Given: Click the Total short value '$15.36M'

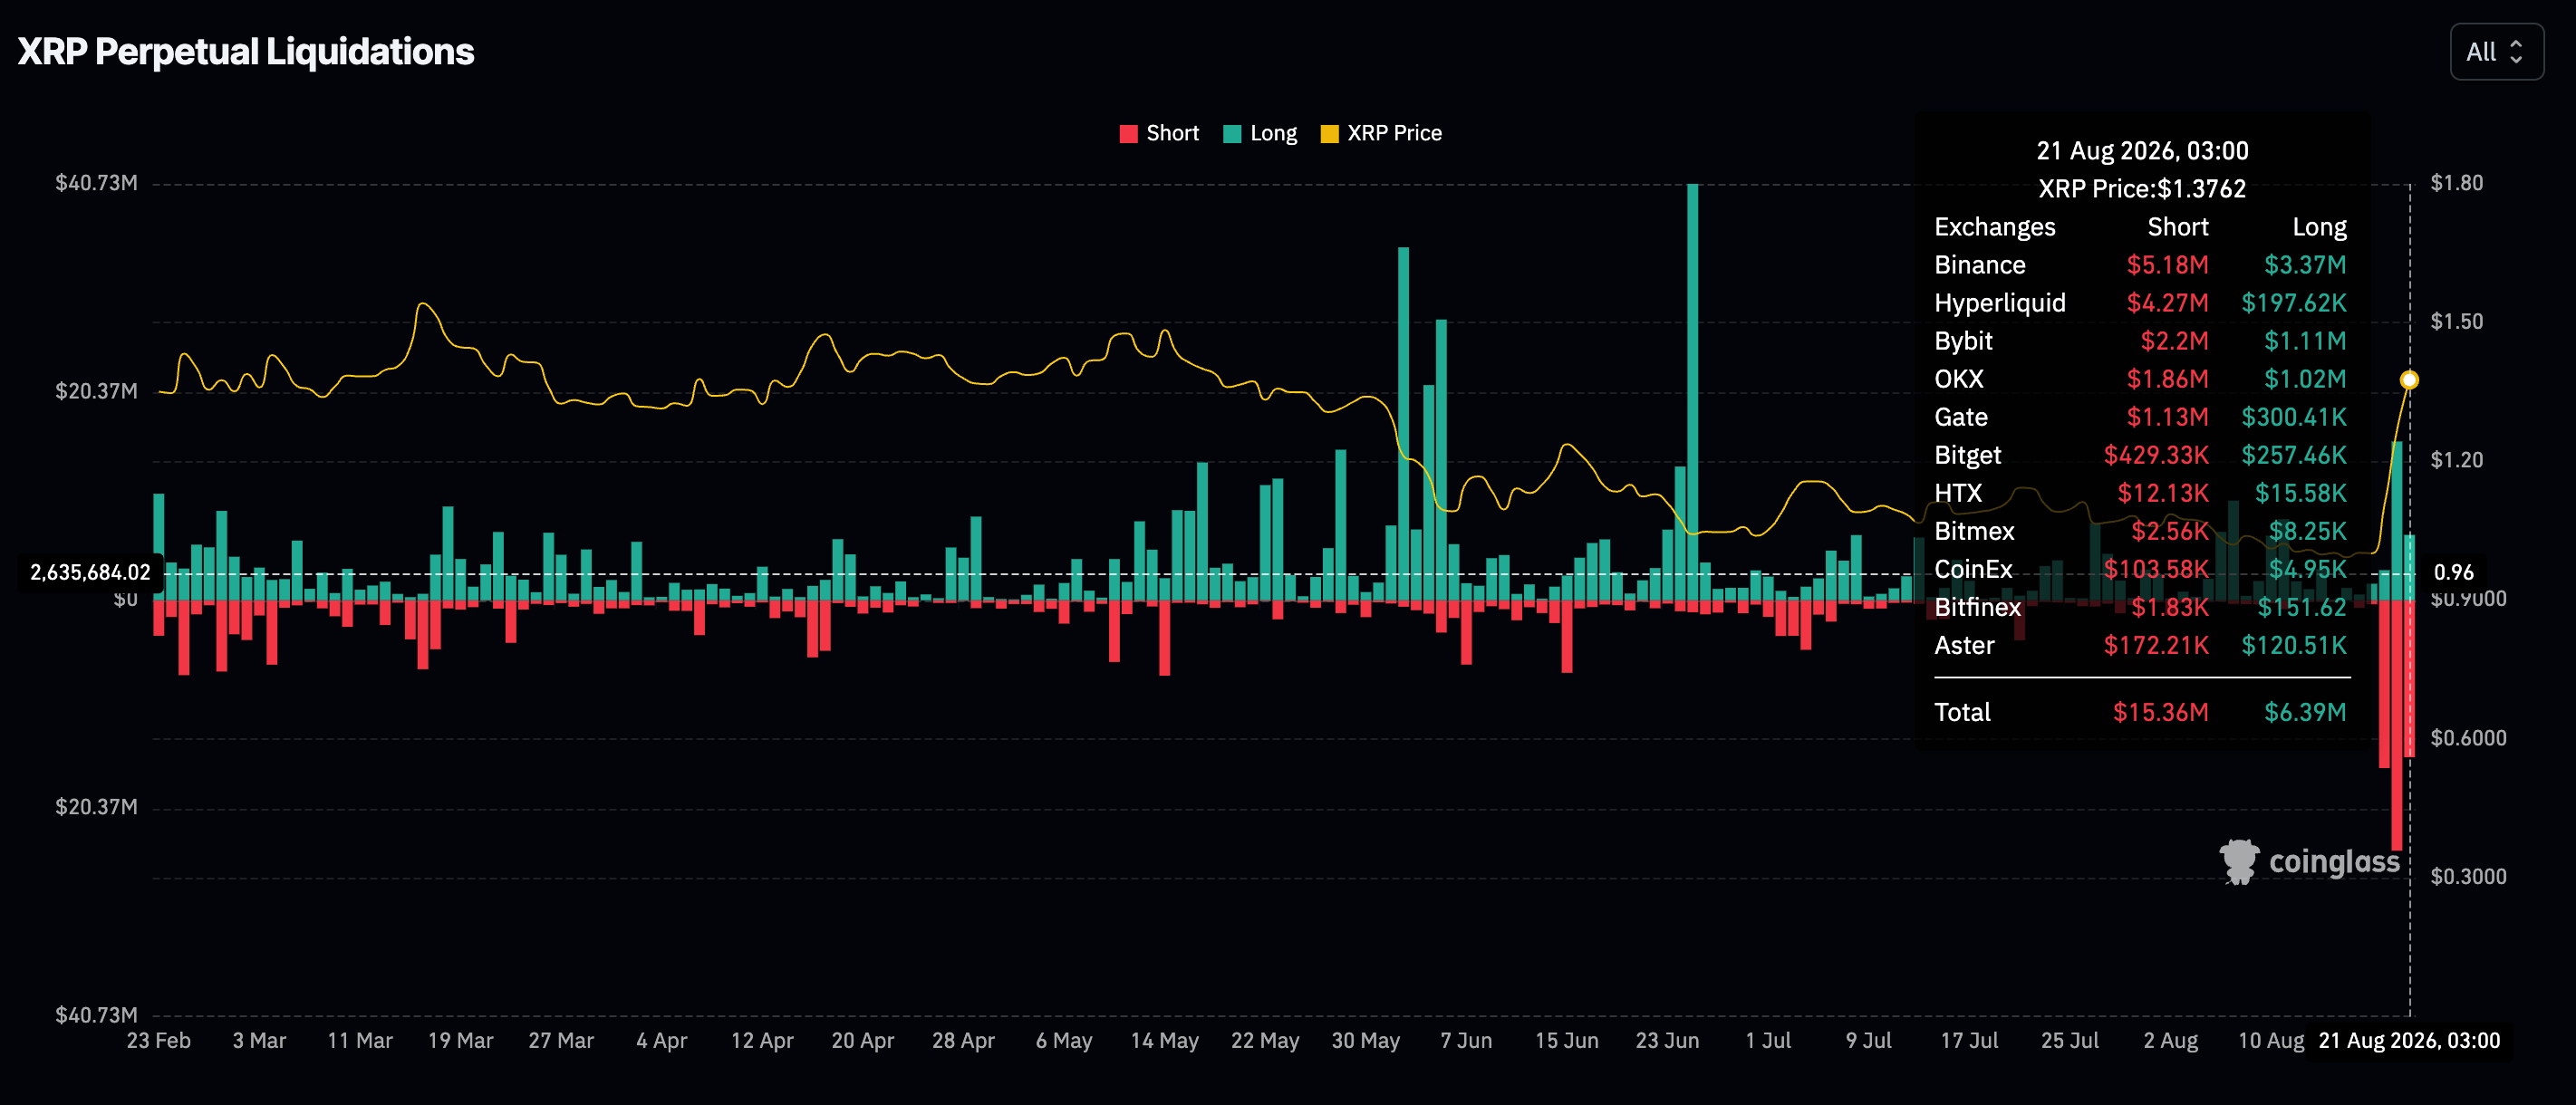Looking at the screenshot, I should point(2160,712).
